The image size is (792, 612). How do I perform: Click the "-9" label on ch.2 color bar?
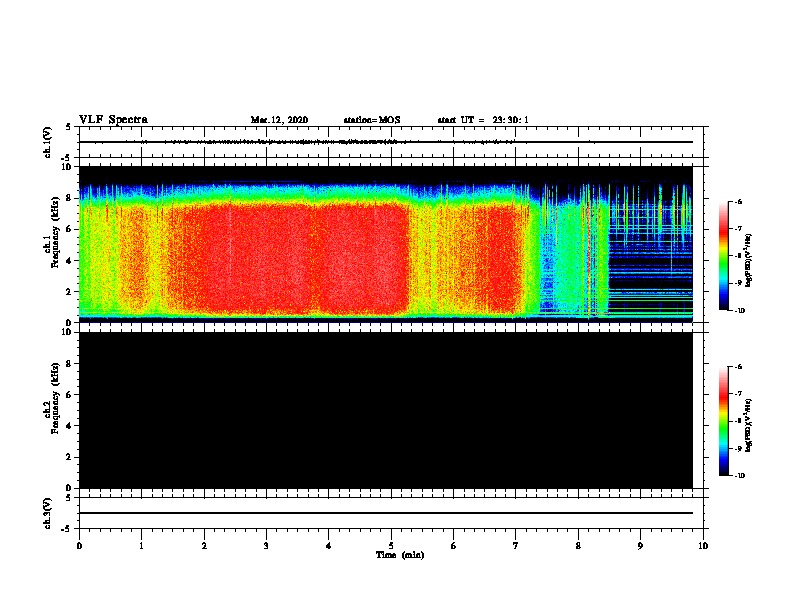click(738, 448)
